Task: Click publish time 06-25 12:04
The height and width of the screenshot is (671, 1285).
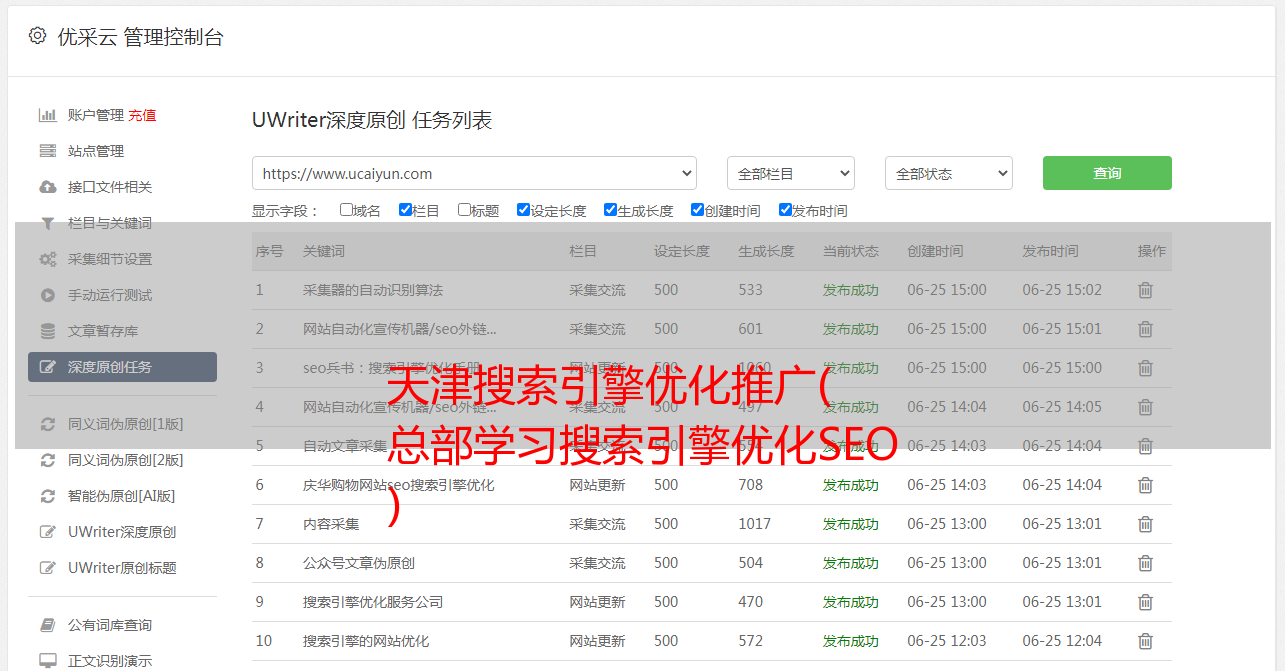Action: click(x=1062, y=641)
